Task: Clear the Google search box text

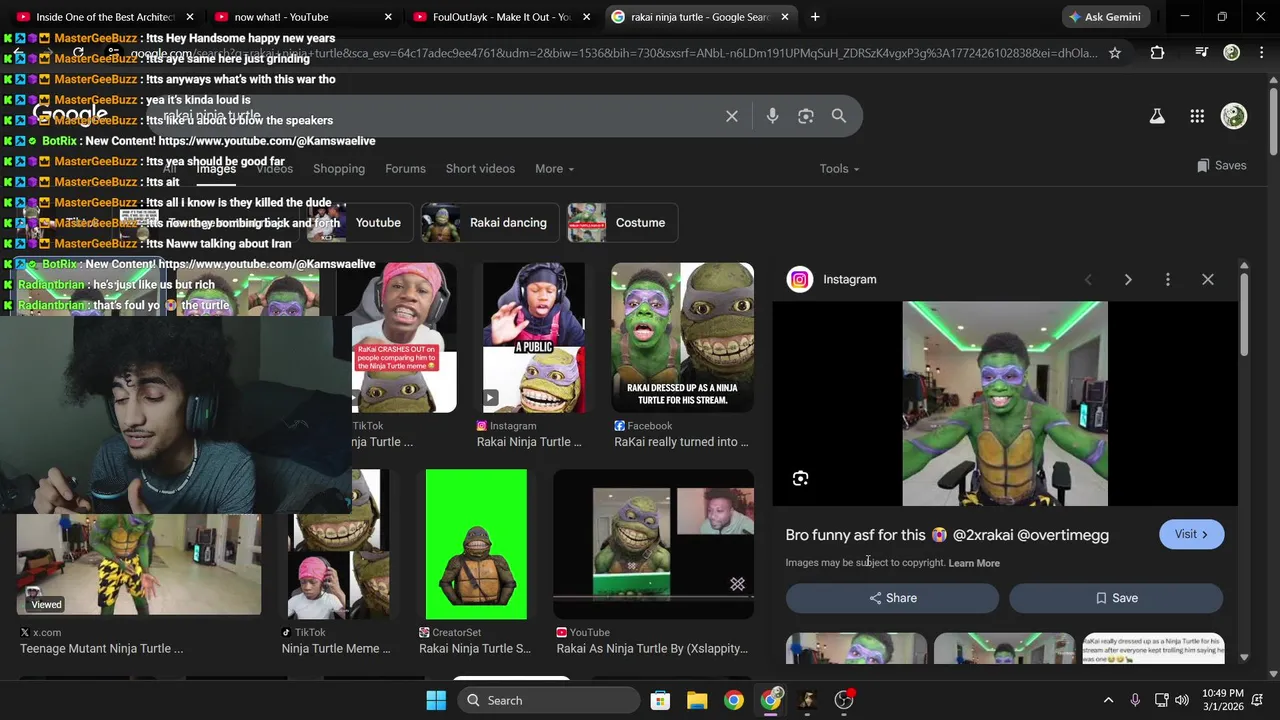Action: click(732, 116)
